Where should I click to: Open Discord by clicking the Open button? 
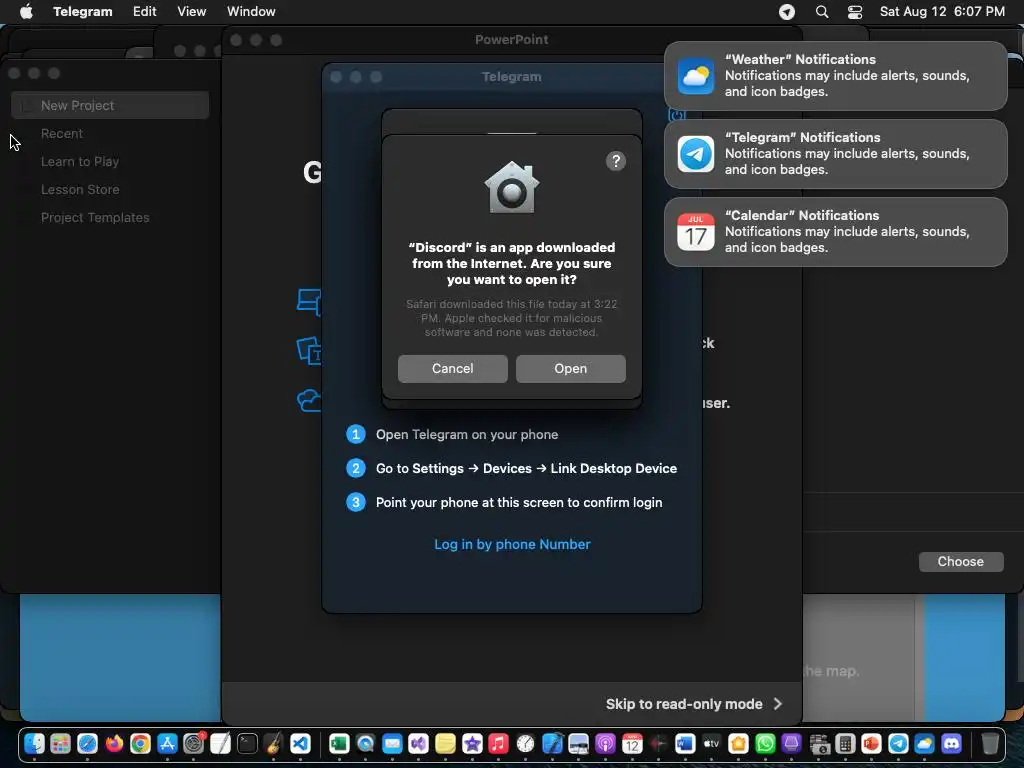(570, 368)
